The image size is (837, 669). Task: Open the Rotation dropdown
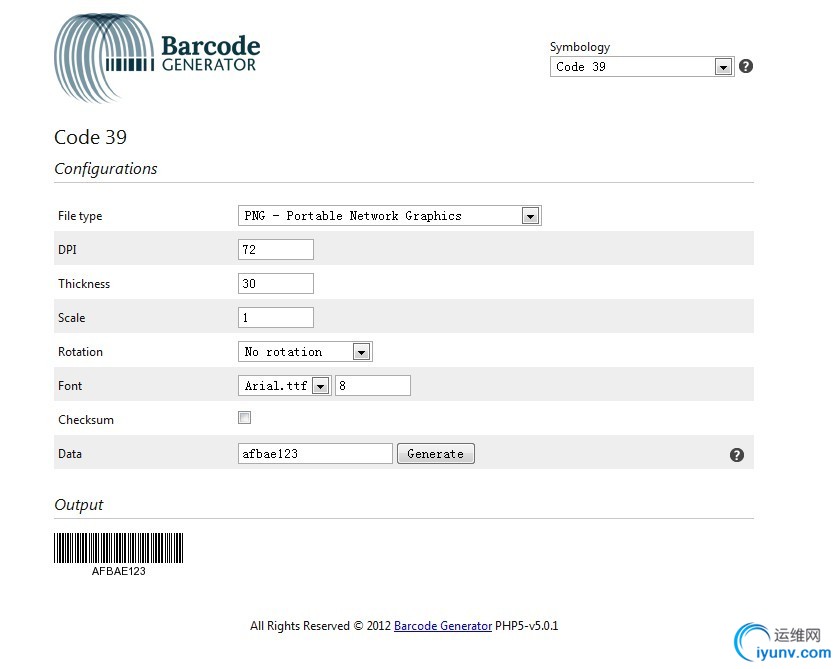305,352
